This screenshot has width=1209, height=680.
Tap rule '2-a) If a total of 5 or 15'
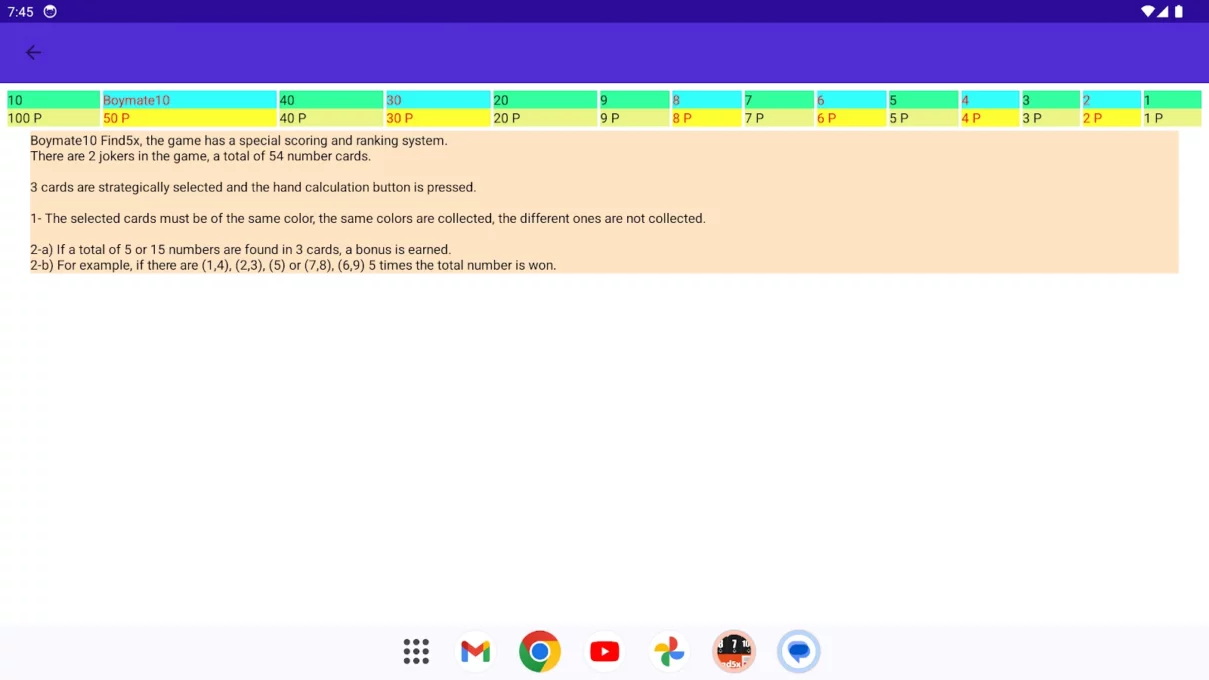[240, 250]
